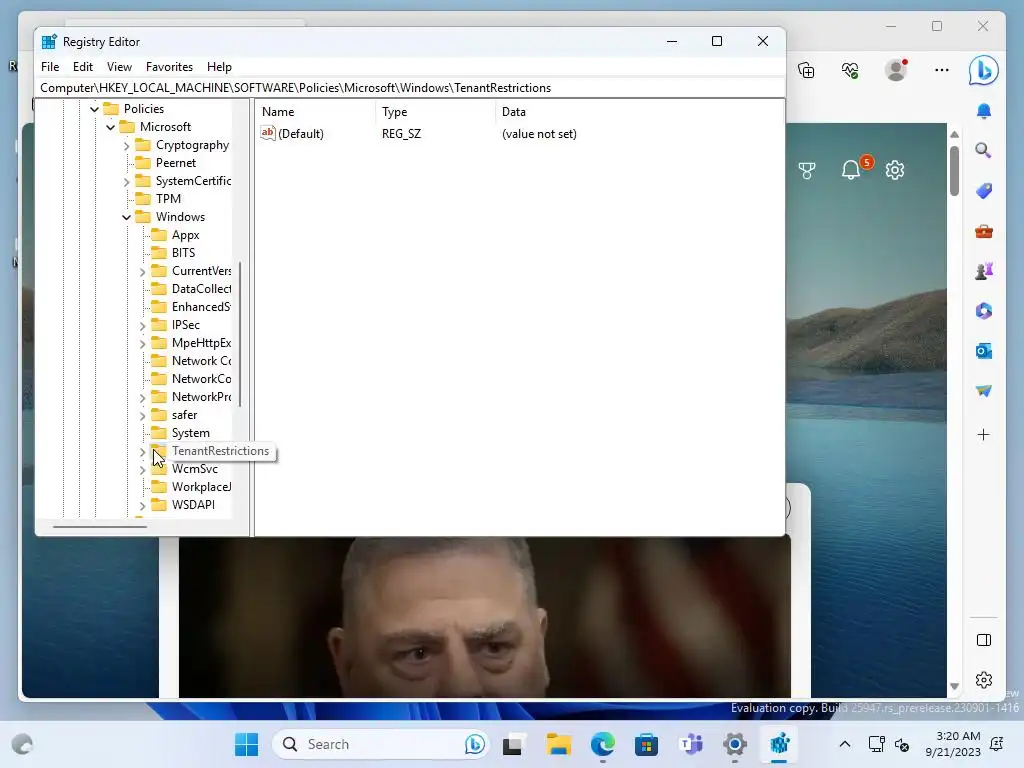Open the Windows Start menu
The image size is (1024, 768).
246,744
